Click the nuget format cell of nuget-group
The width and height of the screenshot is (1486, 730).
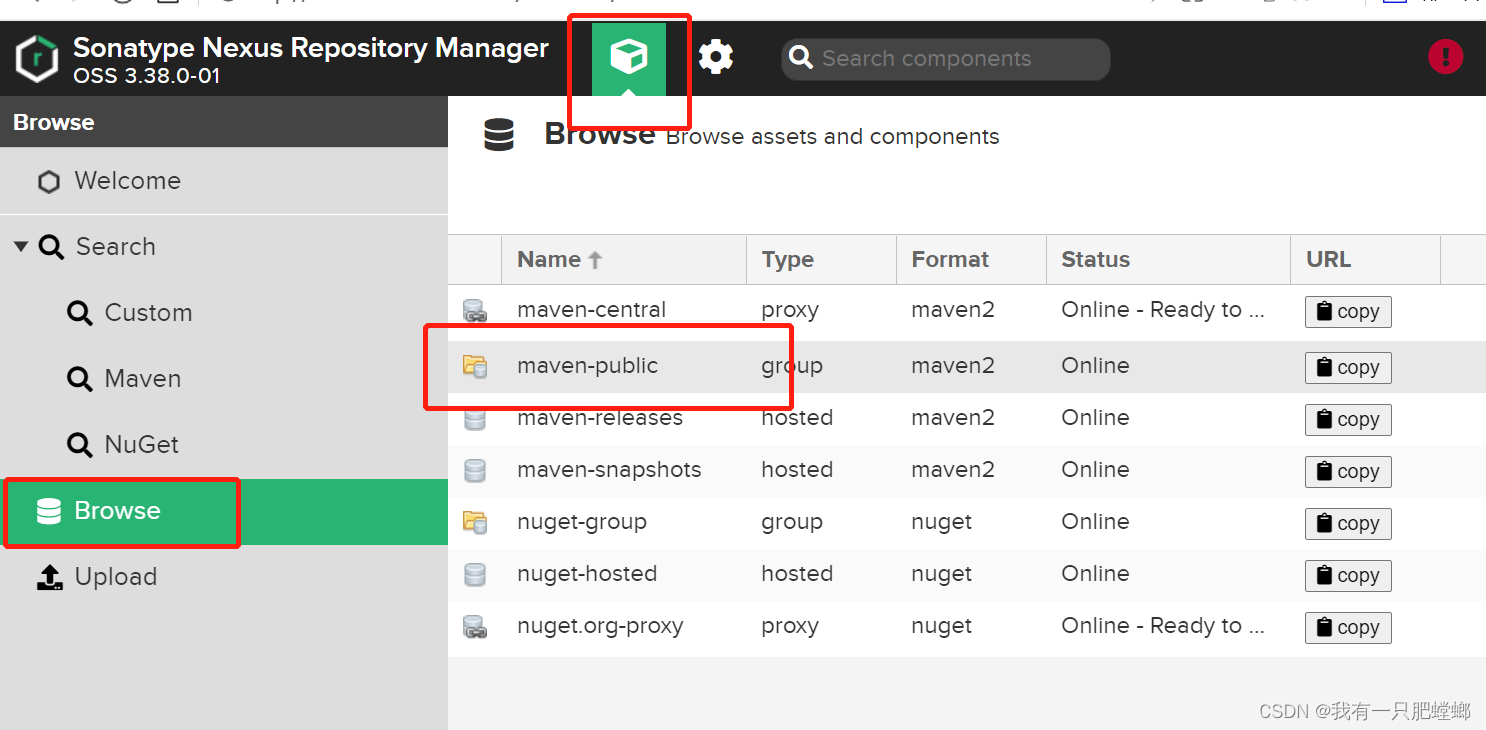pos(942,522)
